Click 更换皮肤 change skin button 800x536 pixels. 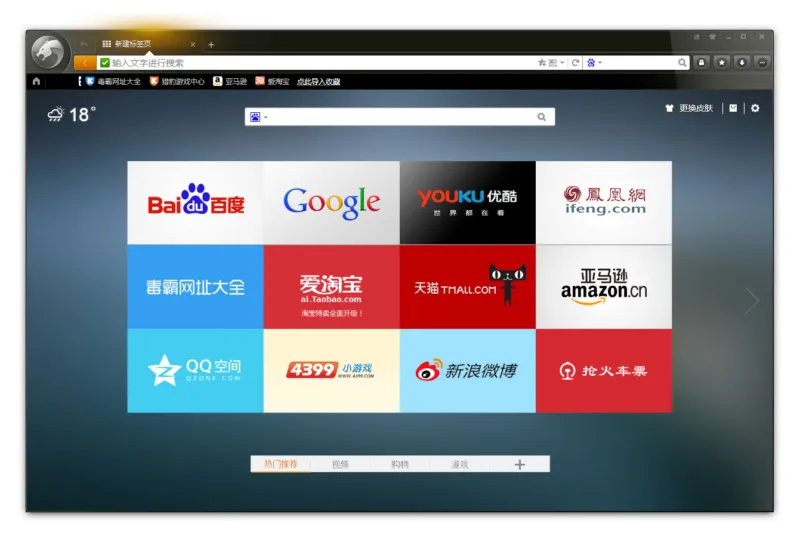click(689, 108)
